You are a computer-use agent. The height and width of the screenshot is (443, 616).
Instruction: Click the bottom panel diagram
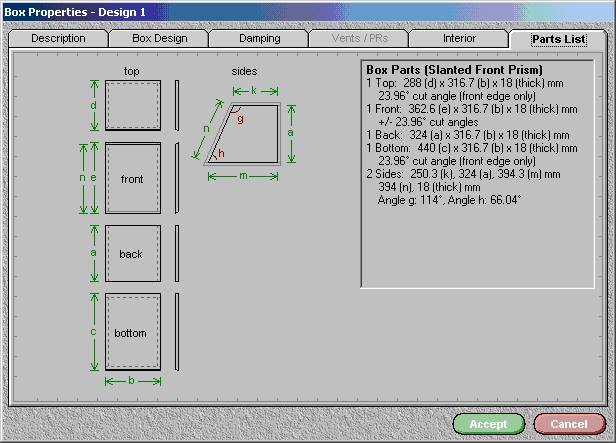tap(132, 331)
